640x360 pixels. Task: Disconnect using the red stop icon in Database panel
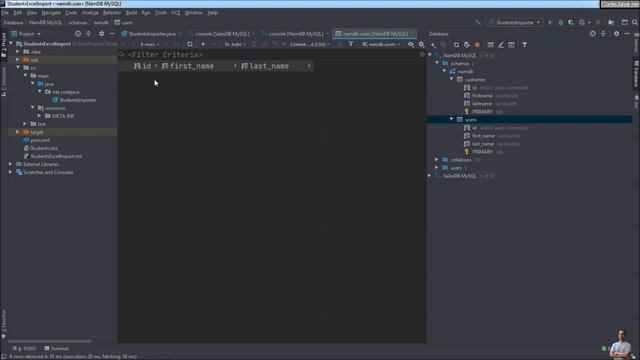pos(477,44)
